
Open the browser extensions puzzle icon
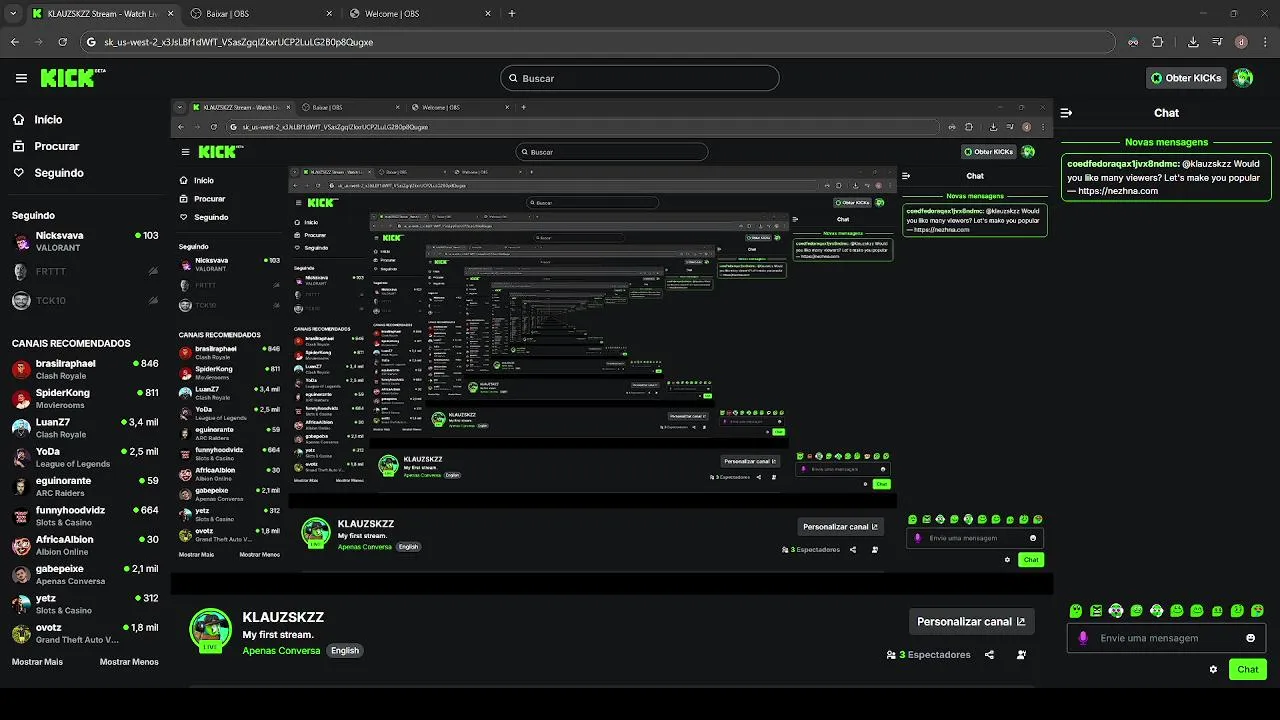tap(1158, 42)
